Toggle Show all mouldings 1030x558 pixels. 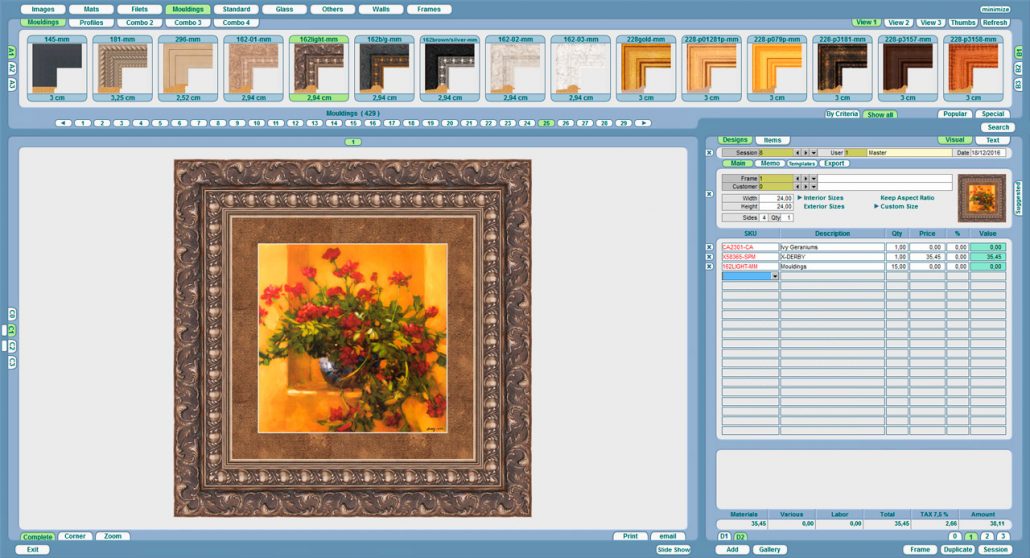pyautogui.click(x=880, y=114)
